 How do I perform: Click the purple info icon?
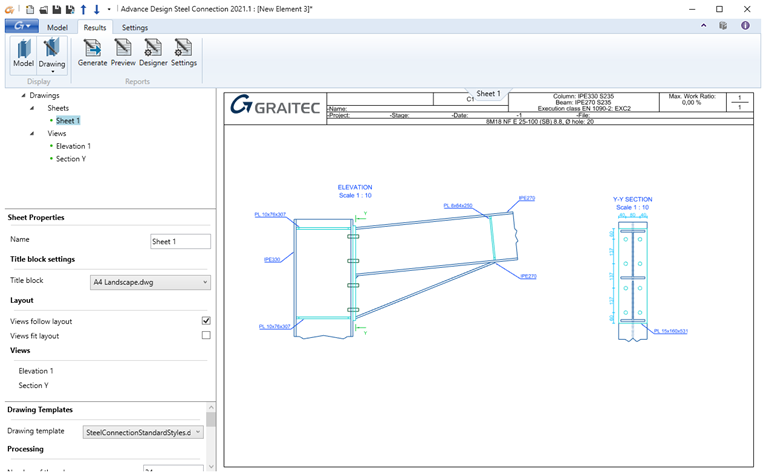coord(745,26)
